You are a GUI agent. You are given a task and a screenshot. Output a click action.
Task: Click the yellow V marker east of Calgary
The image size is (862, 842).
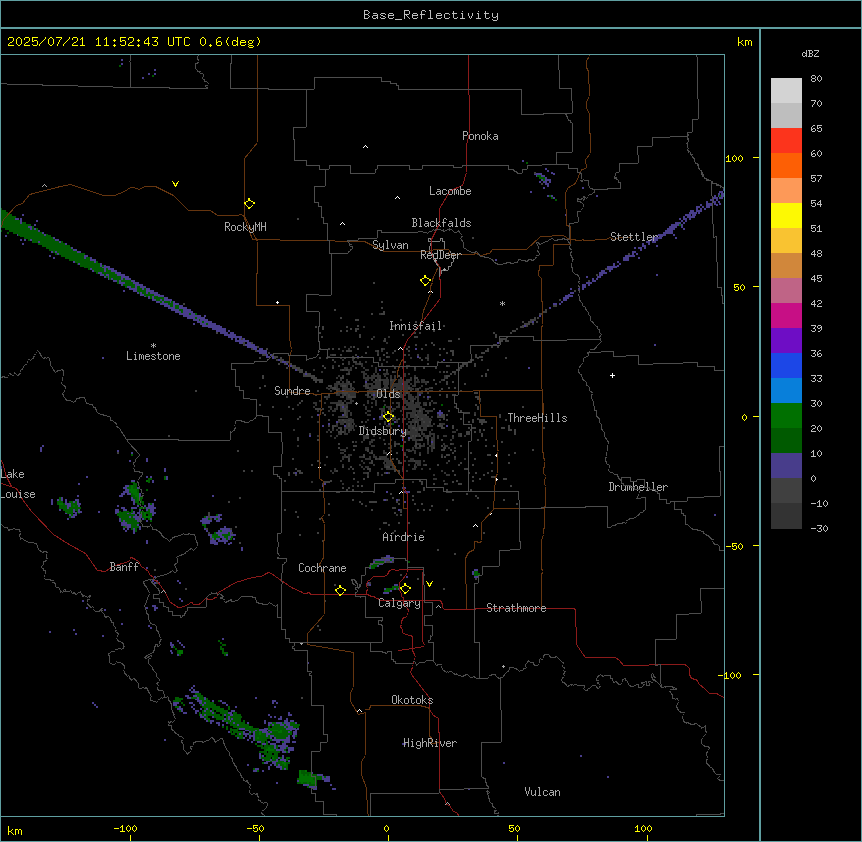429,584
